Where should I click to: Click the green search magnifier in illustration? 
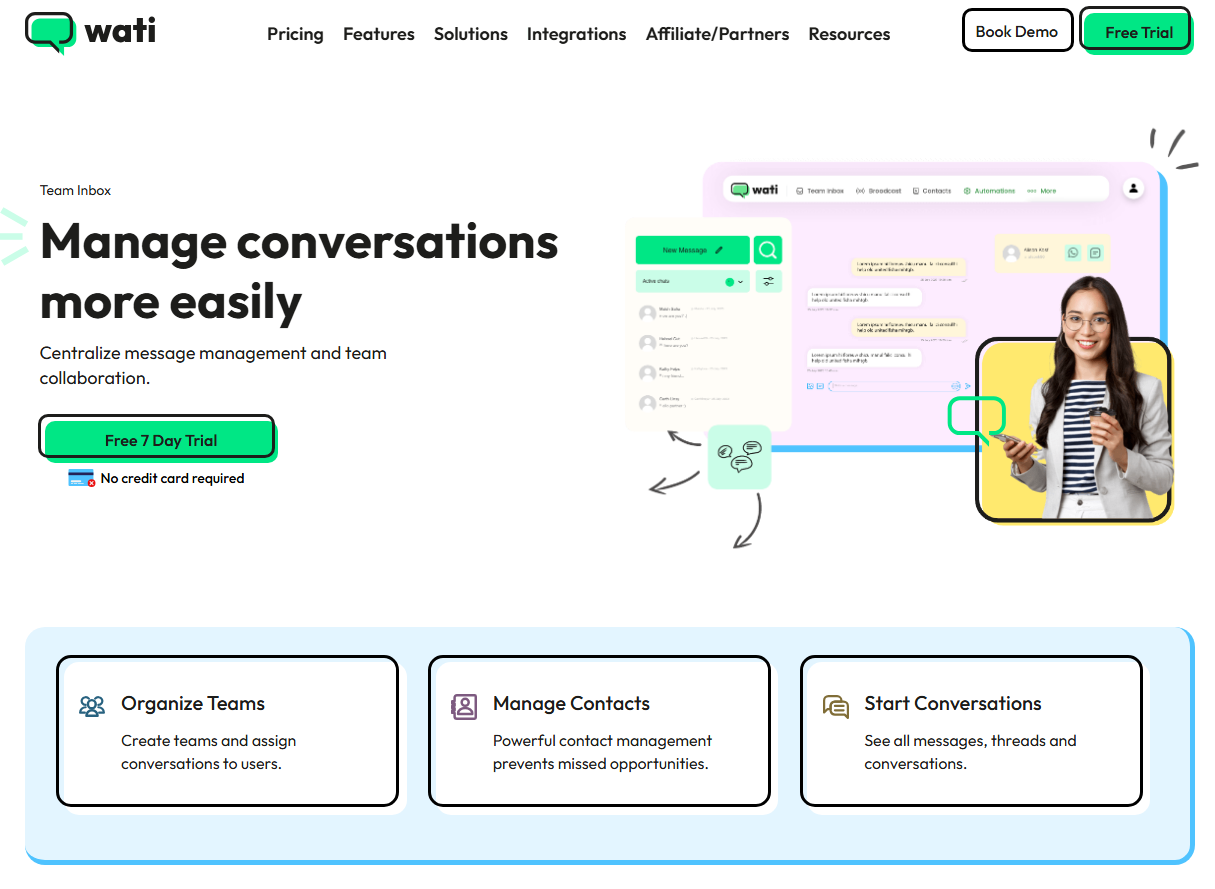pos(768,250)
